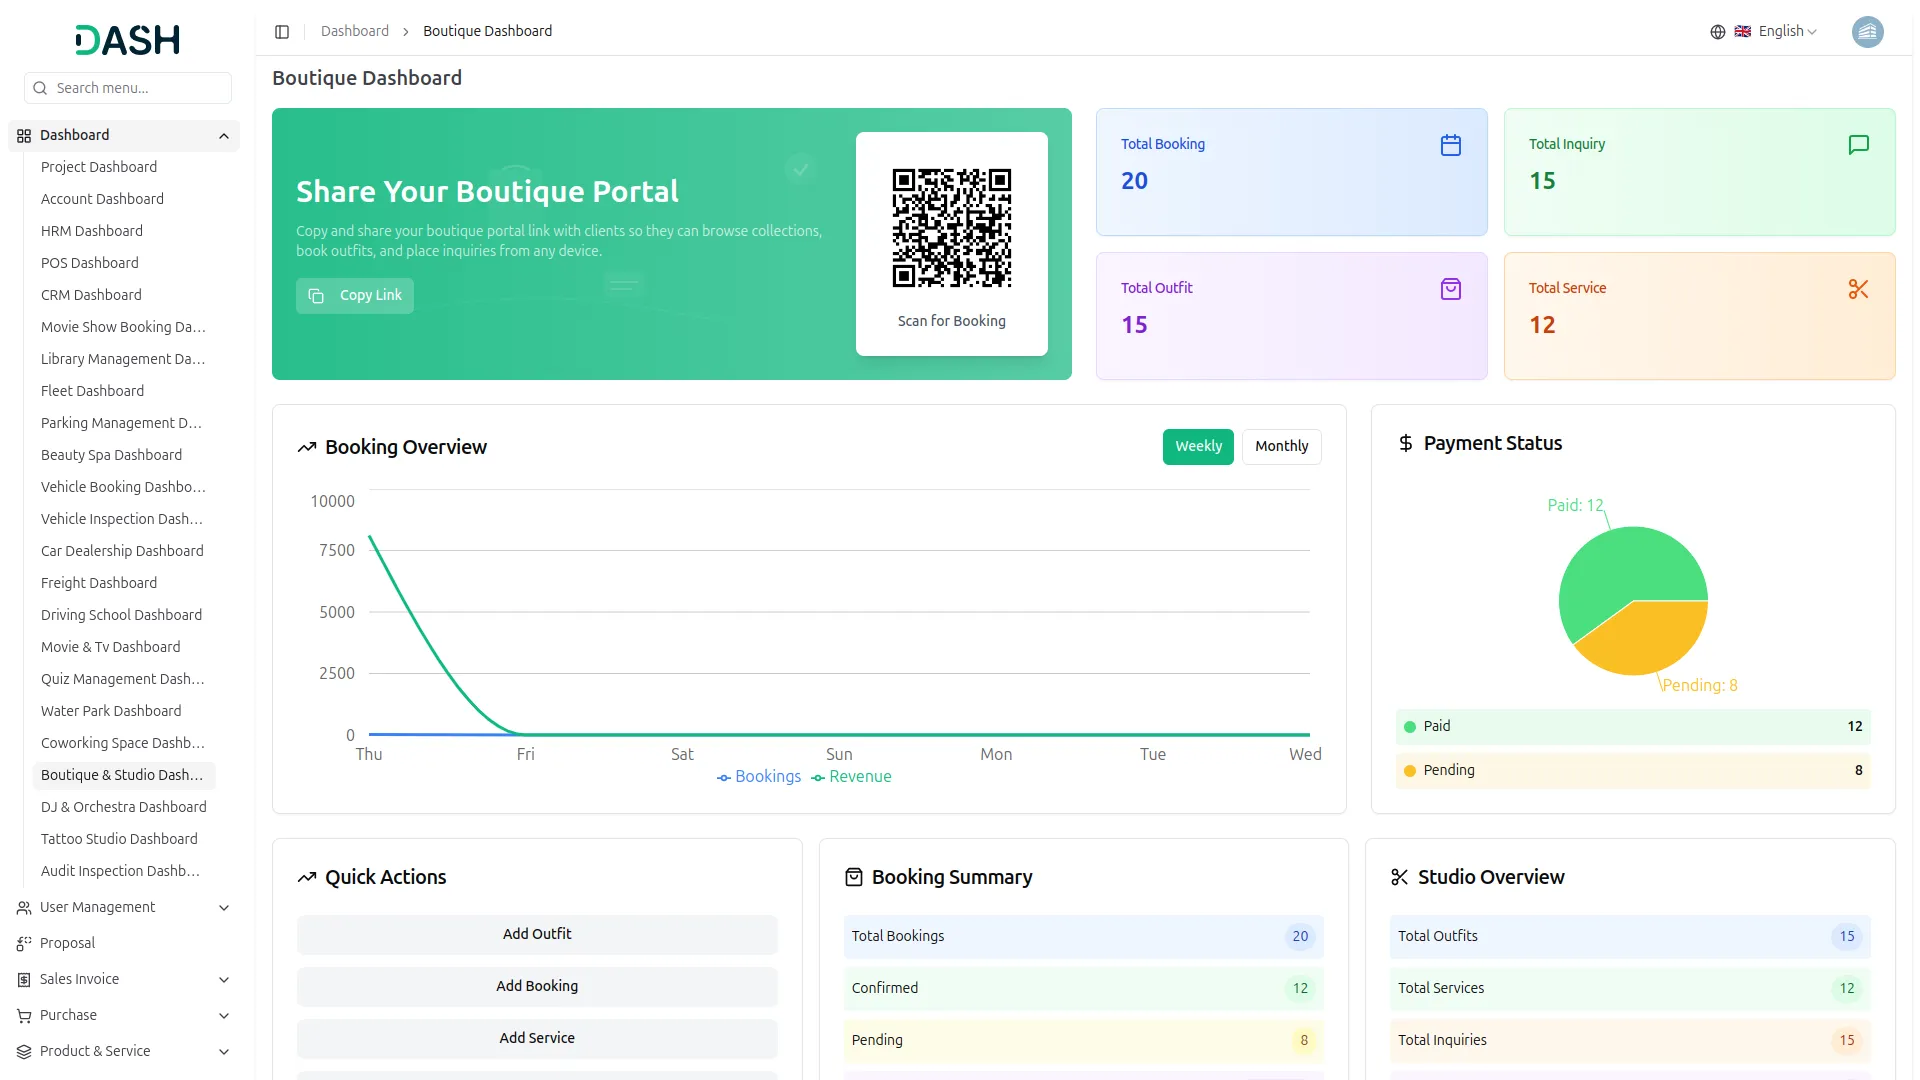The width and height of the screenshot is (1920, 1080).
Task: Click the Total Service scissors icon
Action: pos(1859,289)
